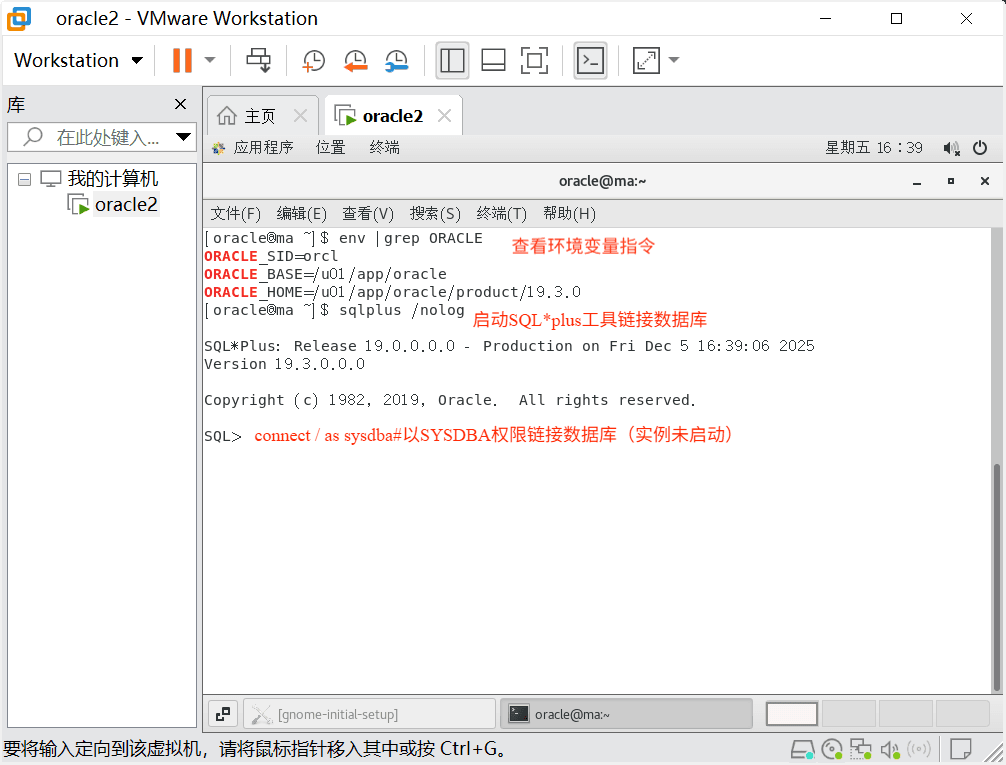Close the Home tab

pyautogui.click(x=300, y=116)
